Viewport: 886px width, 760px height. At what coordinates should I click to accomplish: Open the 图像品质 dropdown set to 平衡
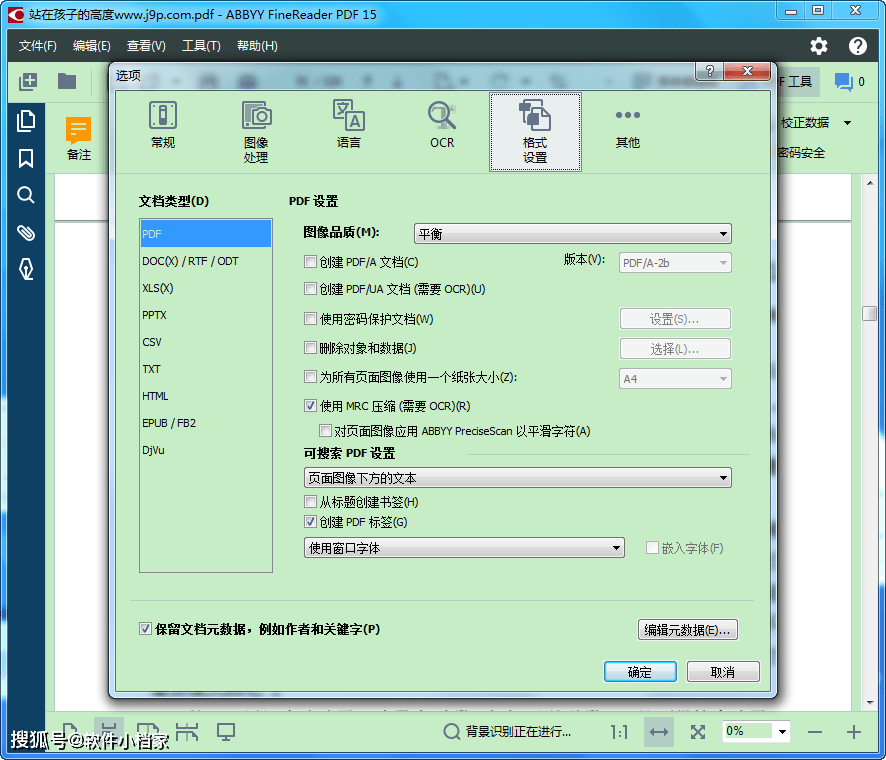[573, 233]
